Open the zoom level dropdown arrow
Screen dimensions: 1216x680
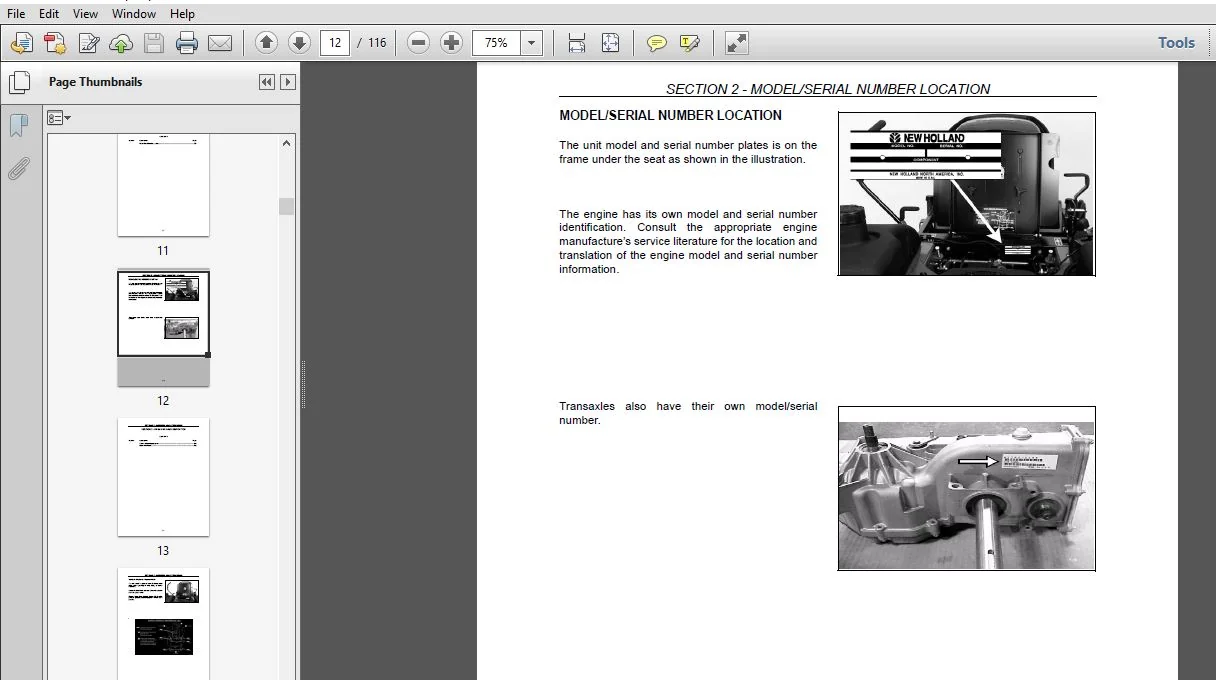coord(532,43)
